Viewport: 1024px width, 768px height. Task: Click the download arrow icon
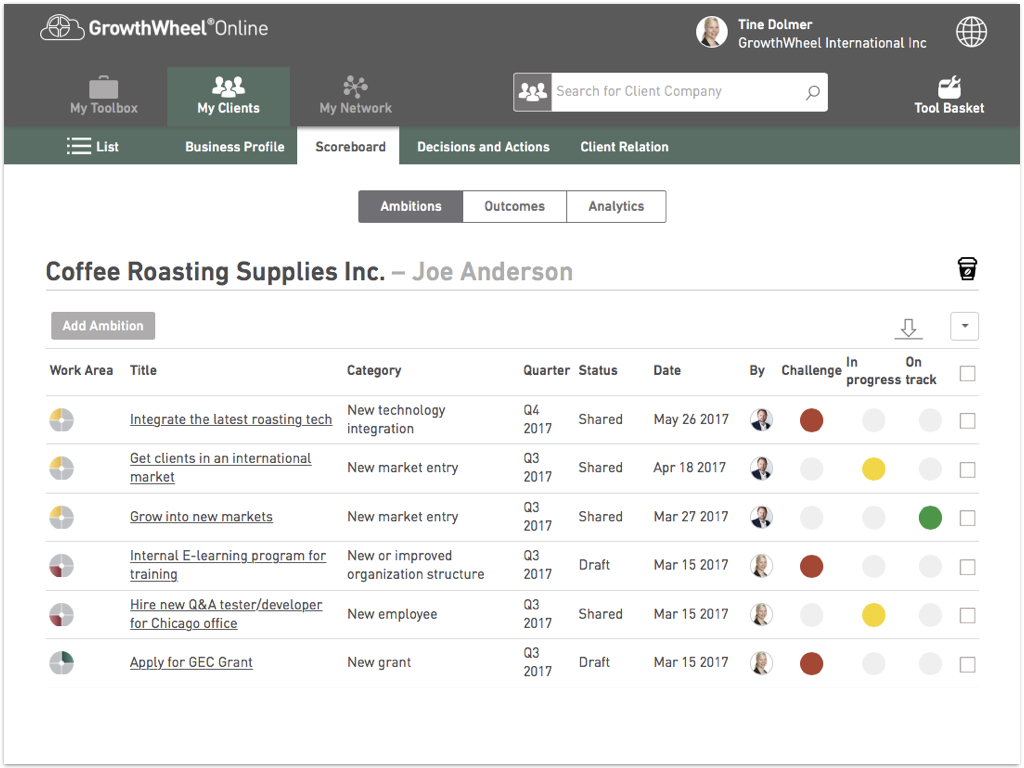pos(908,328)
